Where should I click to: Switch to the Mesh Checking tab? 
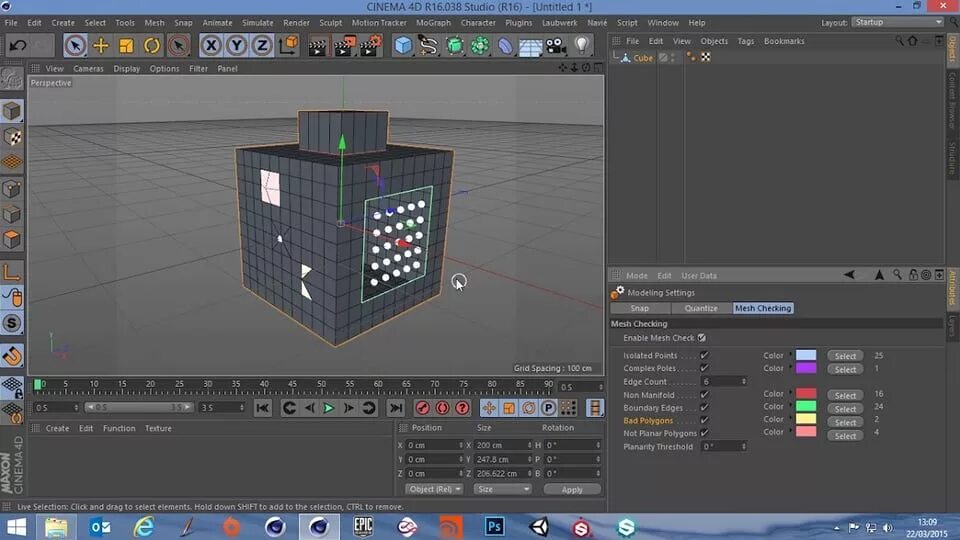(x=763, y=308)
